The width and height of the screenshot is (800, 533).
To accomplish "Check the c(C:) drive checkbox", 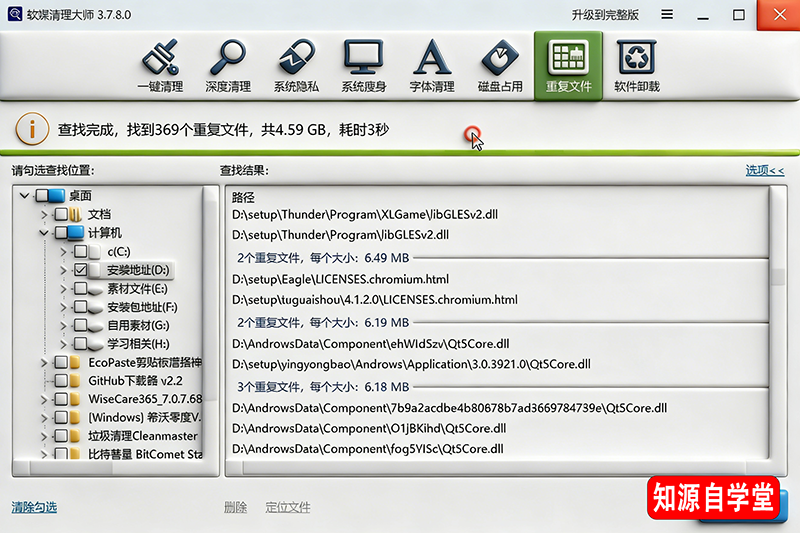I will pos(80,251).
